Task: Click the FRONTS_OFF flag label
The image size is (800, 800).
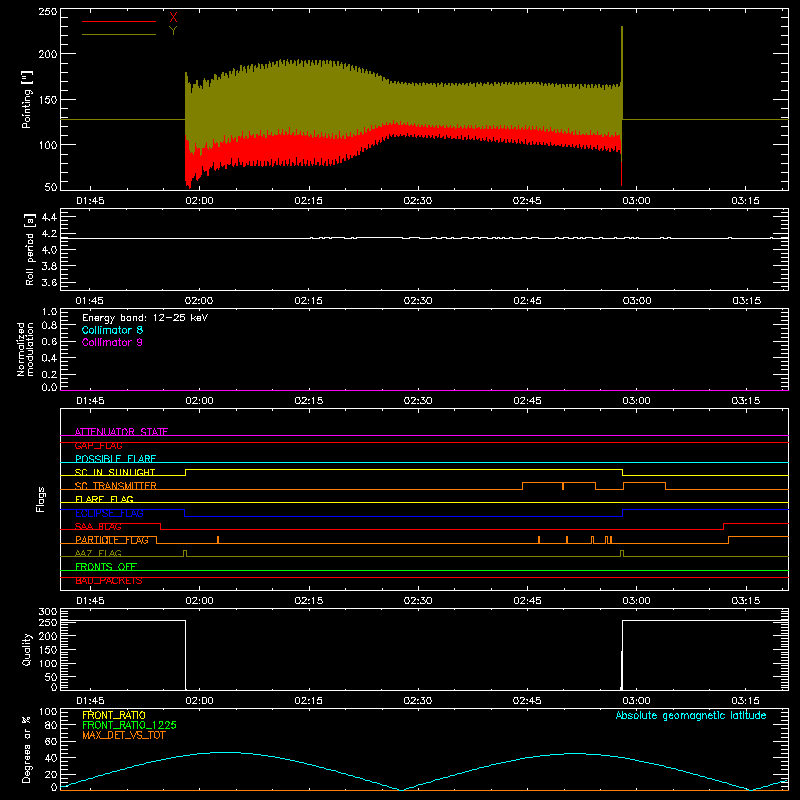Action: tap(106, 567)
